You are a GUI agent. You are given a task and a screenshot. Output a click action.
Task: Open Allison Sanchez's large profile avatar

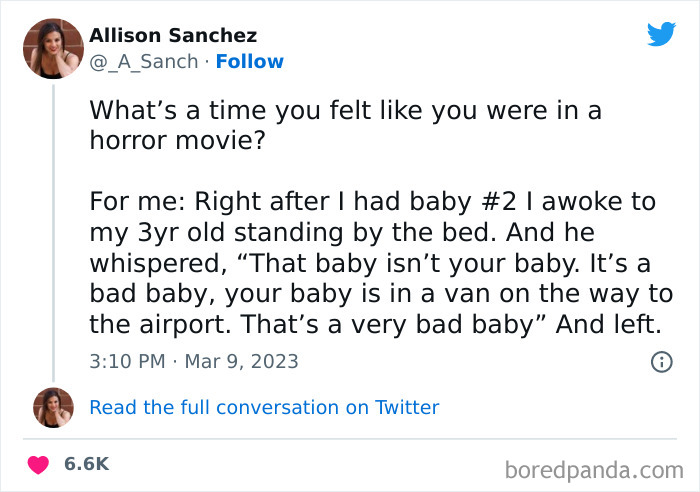pyautogui.click(x=52, y=48)
